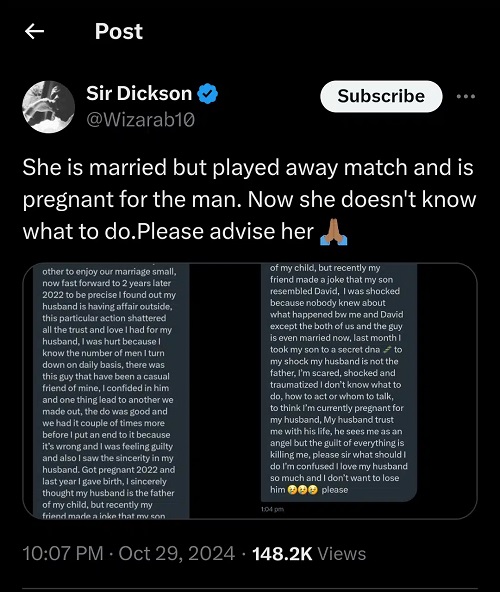Screen dimensions: 500x592
Task: Click the praying hands emoji
Action: (333, 232)
